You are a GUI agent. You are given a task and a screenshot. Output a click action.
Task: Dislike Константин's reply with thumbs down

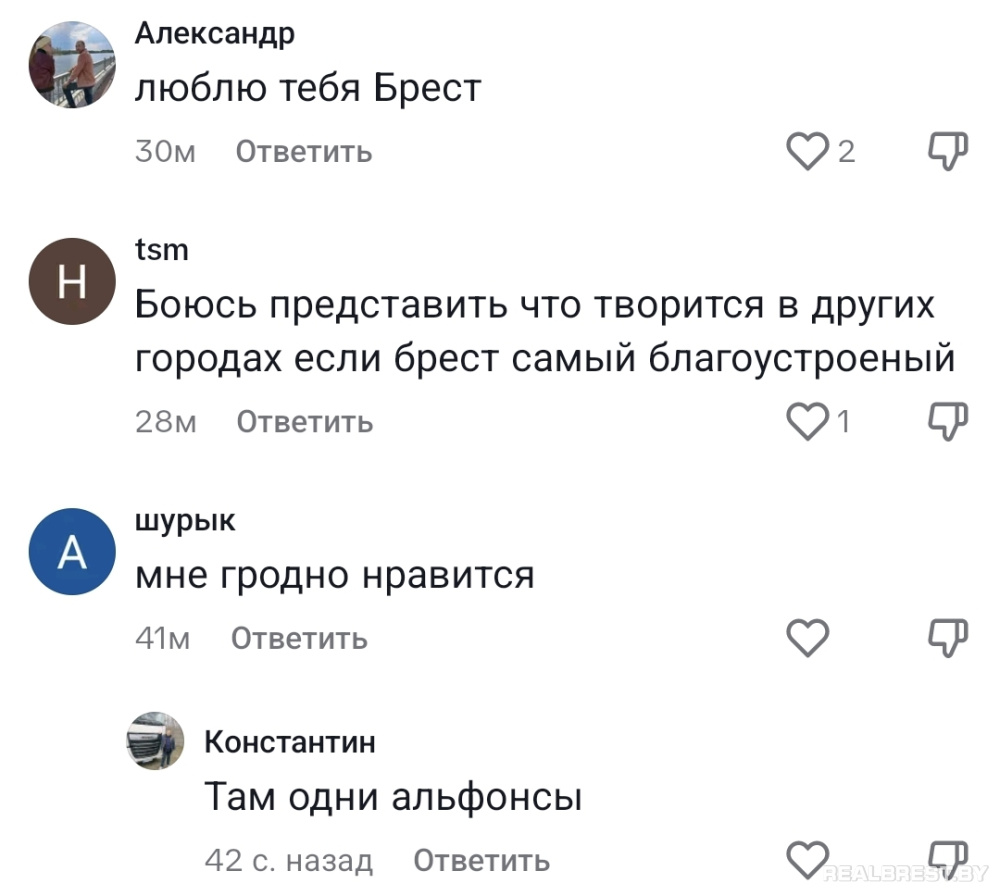945,857
